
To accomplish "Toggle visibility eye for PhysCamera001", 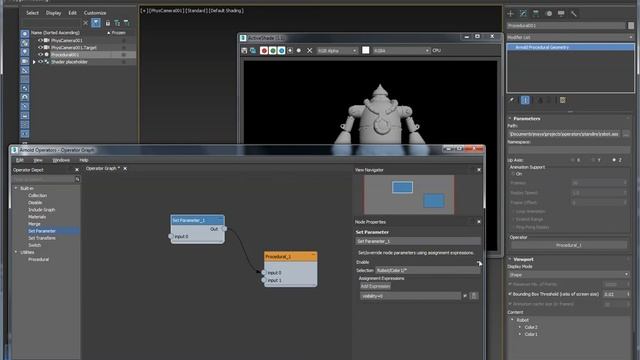I will tap(40, 40).
